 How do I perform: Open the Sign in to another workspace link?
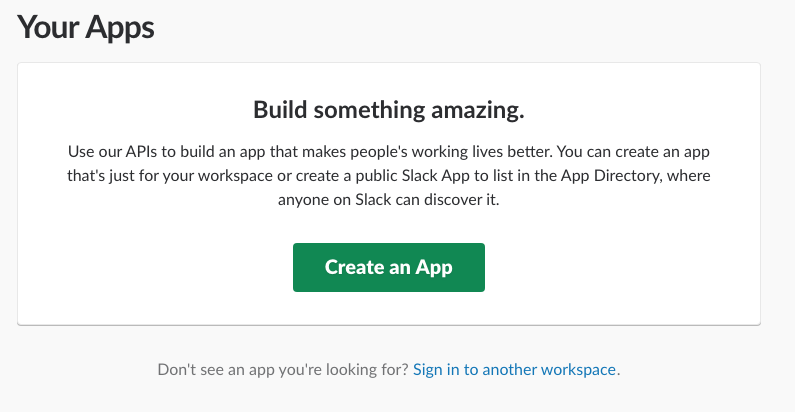tap(516, 369)
